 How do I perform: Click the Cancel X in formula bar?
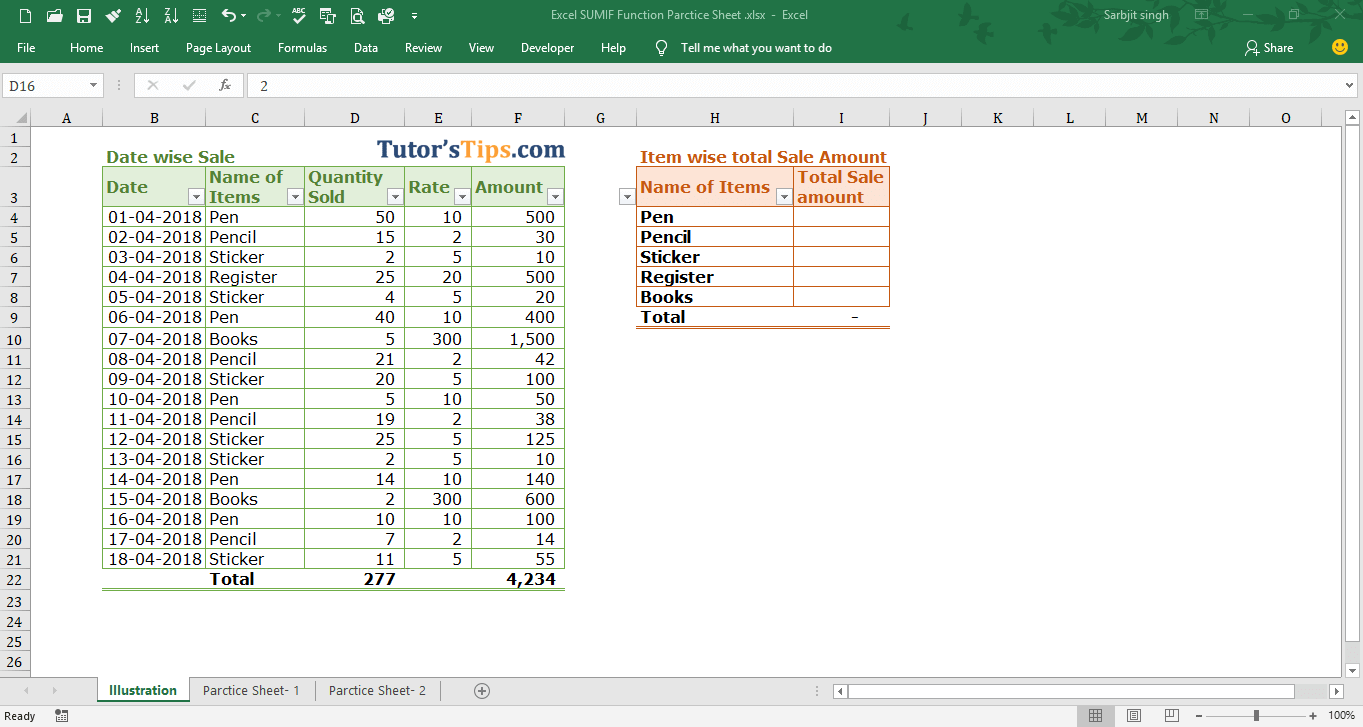[x=153, y=86]
